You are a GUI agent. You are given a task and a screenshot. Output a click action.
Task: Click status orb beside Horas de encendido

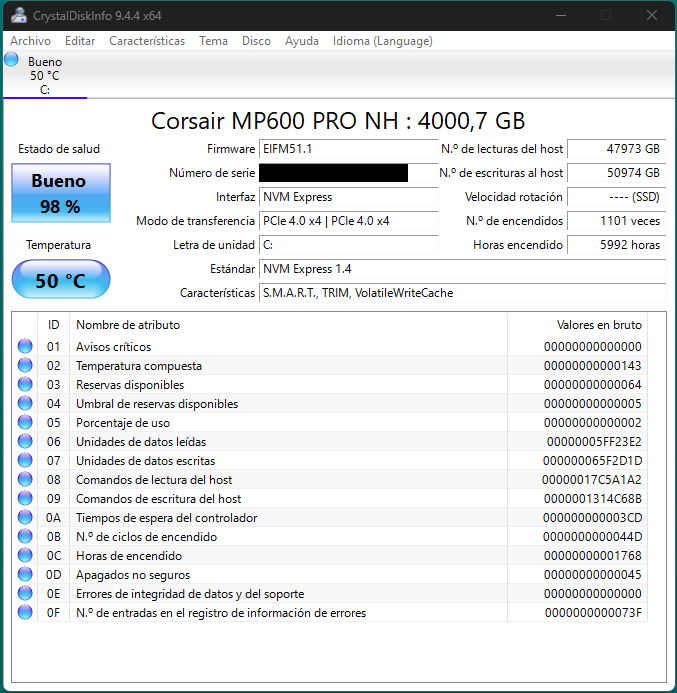pos(25,555)
